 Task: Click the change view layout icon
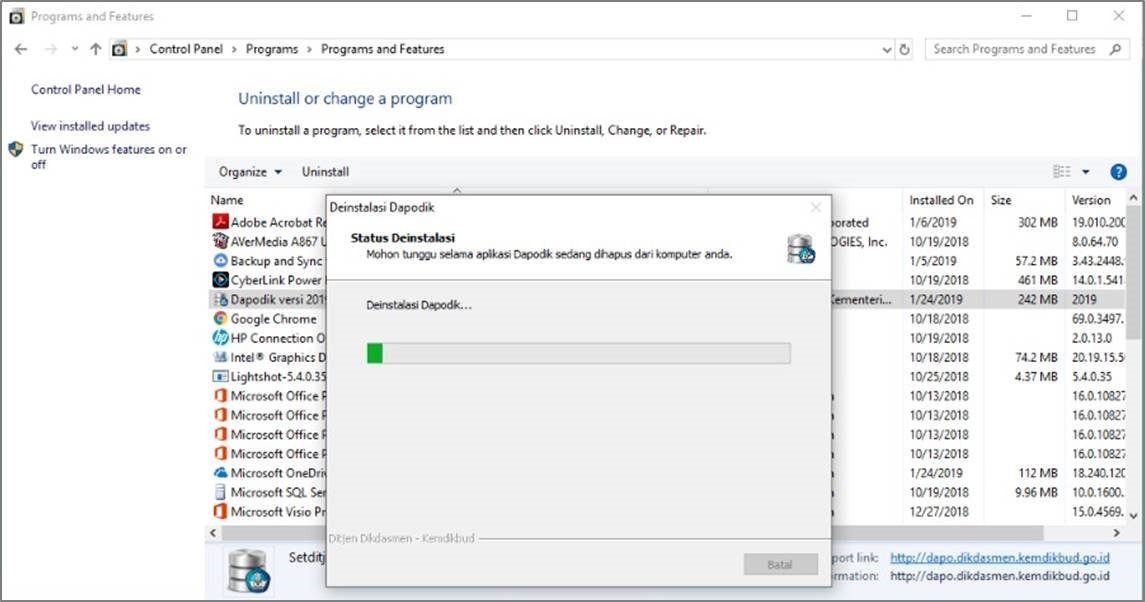pos(1061,172)
